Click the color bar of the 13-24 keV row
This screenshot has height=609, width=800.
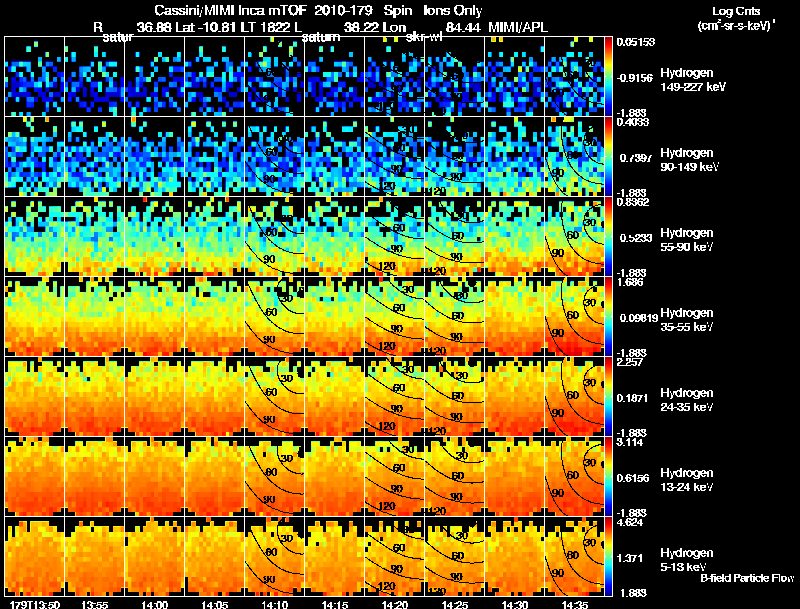(x=608, y=477)
